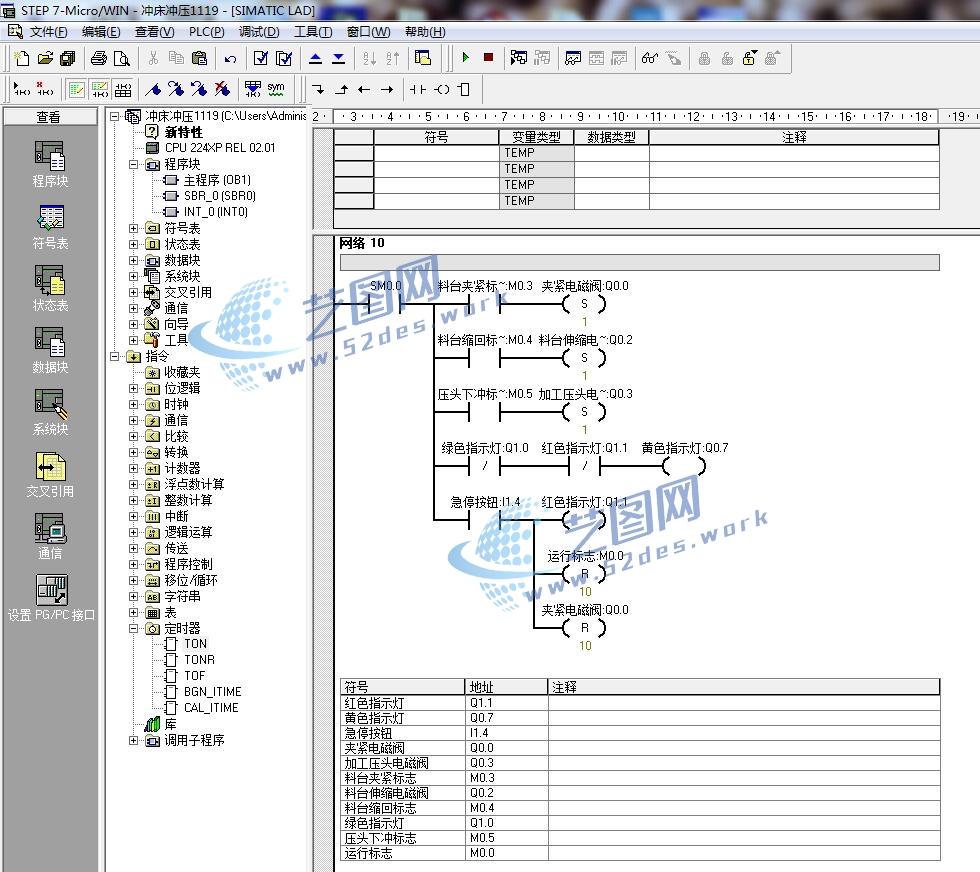
Task: Download program to PLC (down arrow)
Action: tap(338, 58)
